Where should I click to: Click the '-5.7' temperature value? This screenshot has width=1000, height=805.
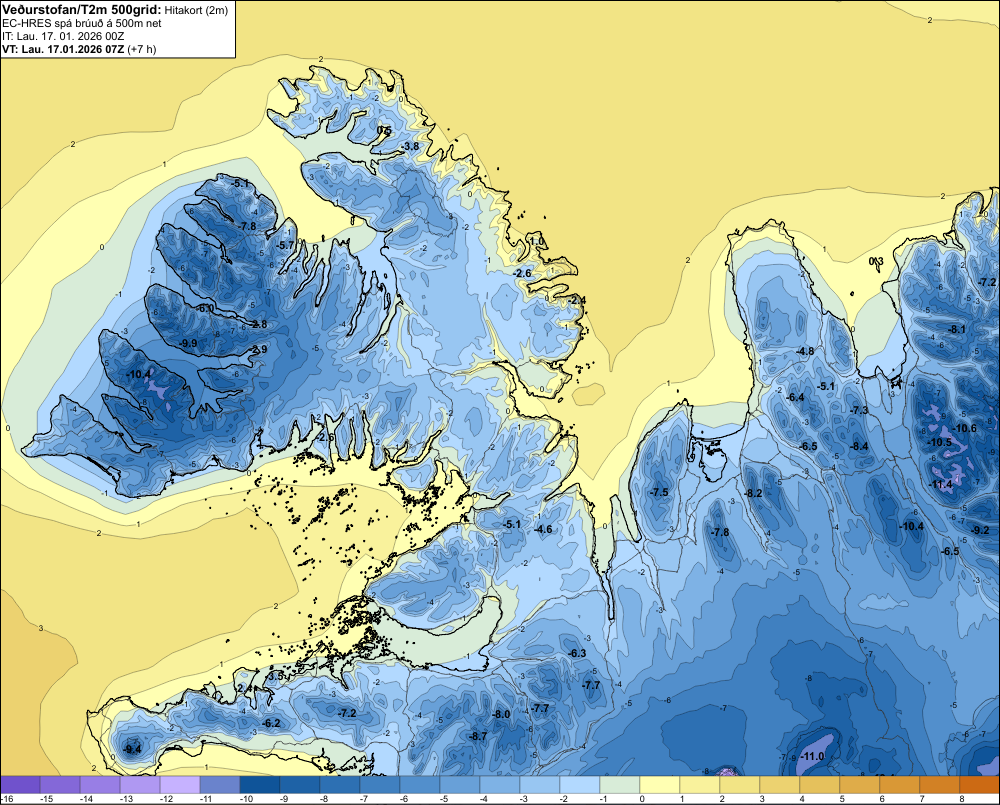(284, 245)
